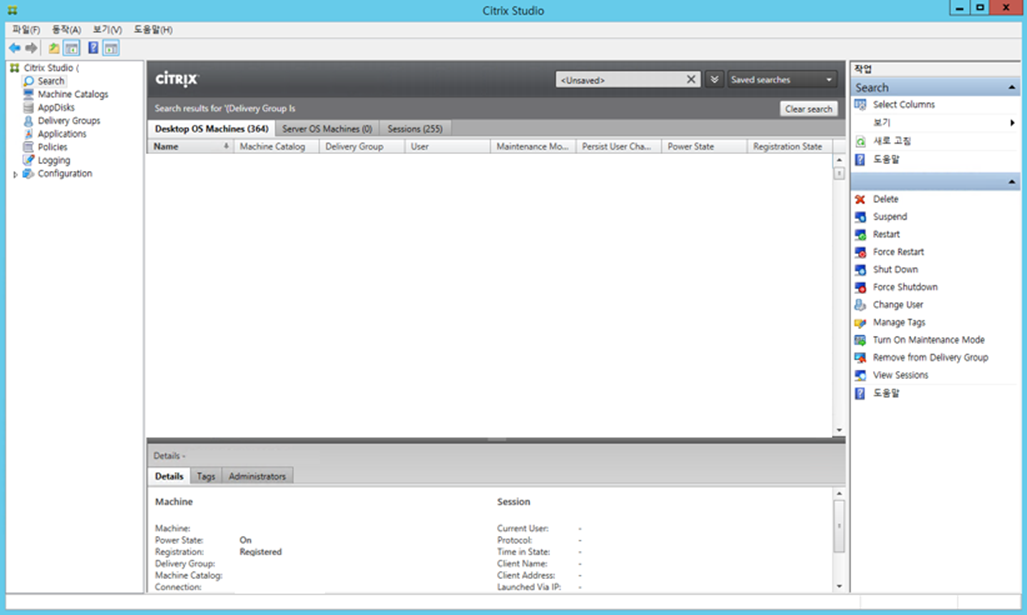Screen dimensions: 1027x615
Task: Click the Up one level toolbar icon
Action: (x=54, y=48)
